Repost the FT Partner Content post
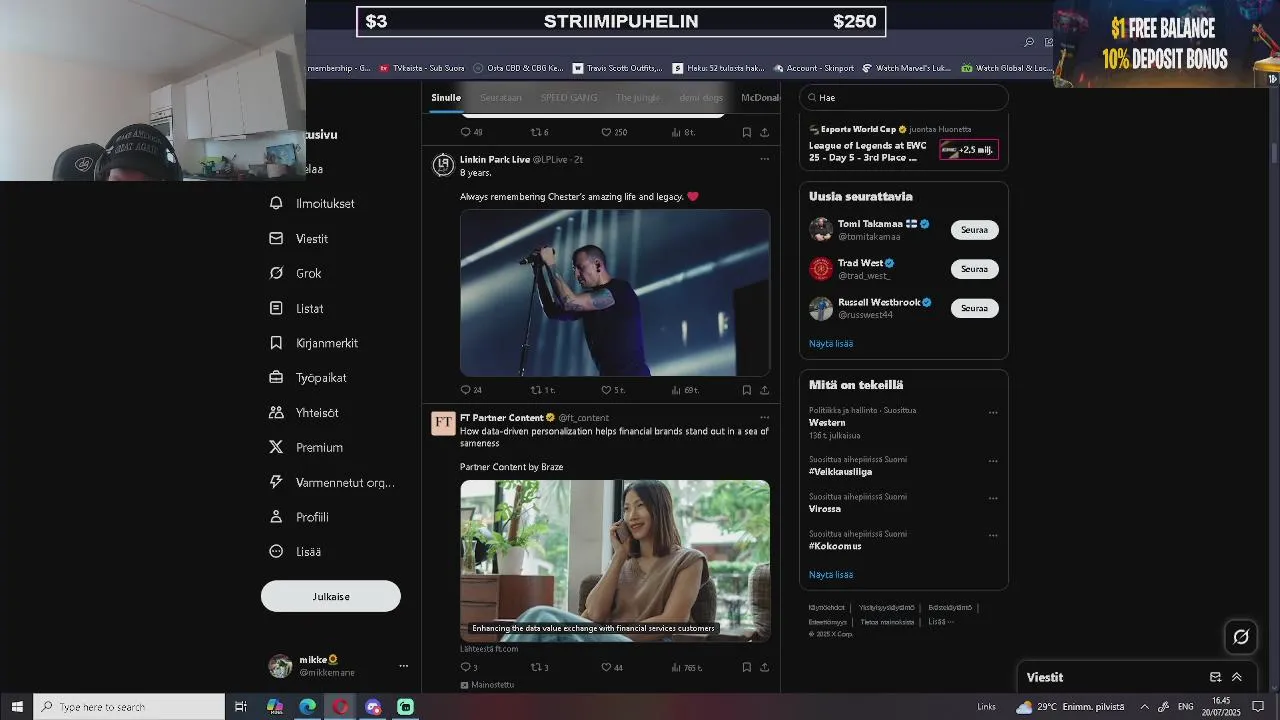 (x=539, y=667)
